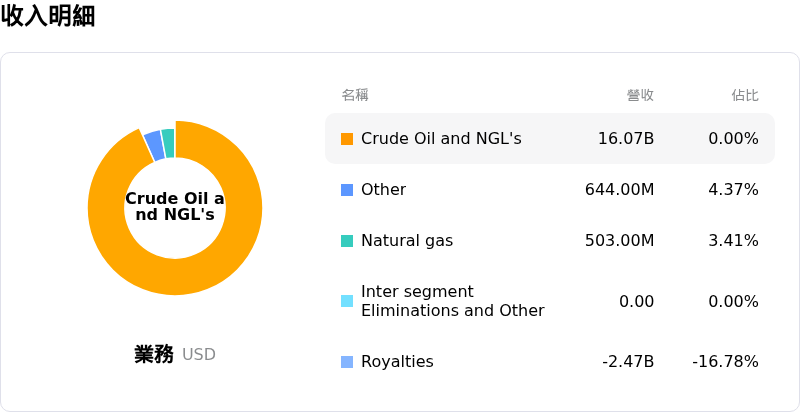The height and width of the screenshot is (412, 800).
Task: Click the large orange donut chart segment
Action: tap(175, 278)
